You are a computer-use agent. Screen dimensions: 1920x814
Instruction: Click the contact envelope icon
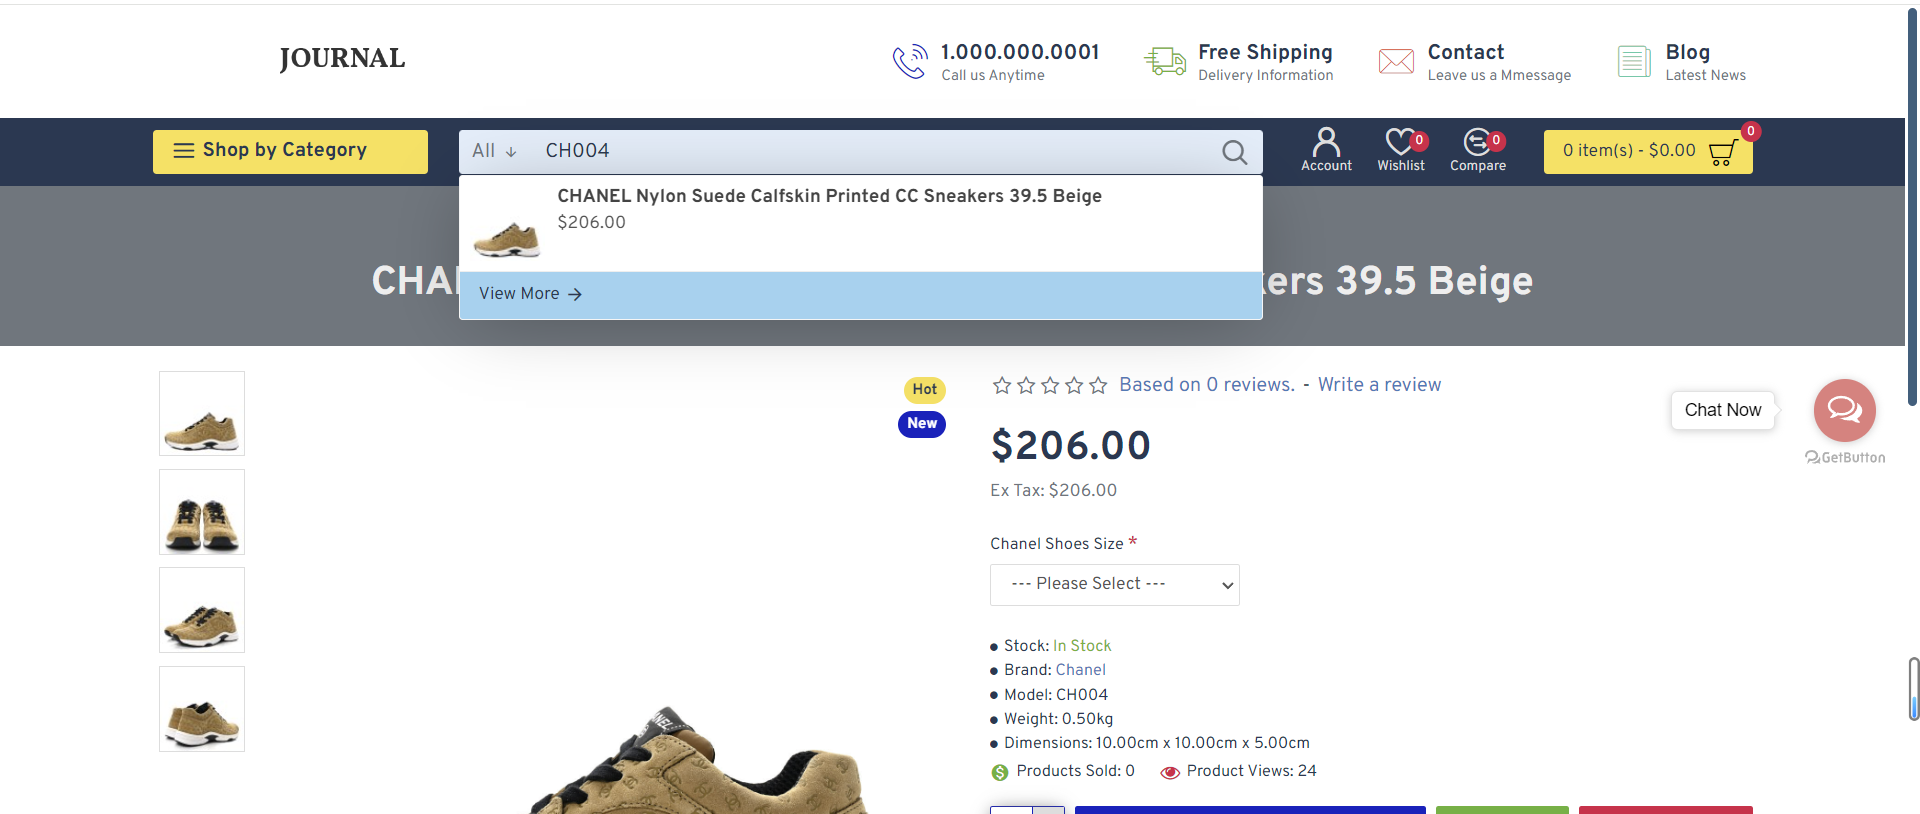pos(1396,61)
